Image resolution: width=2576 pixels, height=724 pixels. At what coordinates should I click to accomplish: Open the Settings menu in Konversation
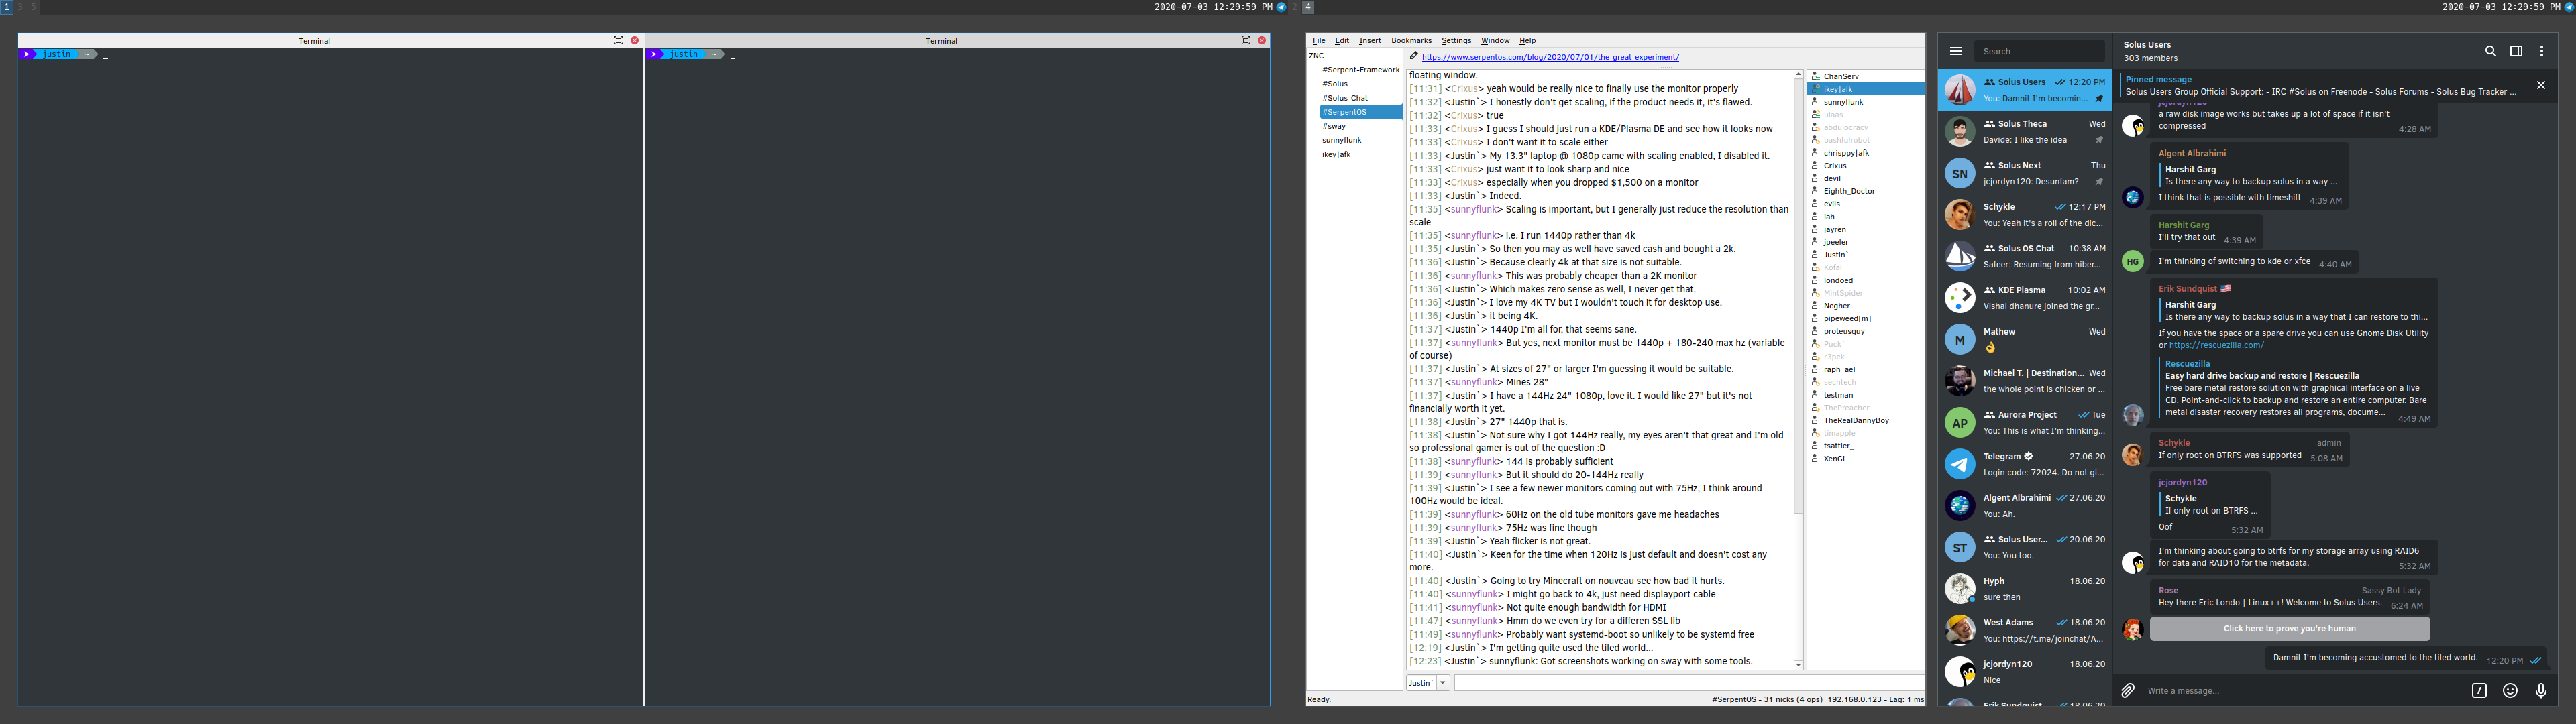pos(1456,40)
